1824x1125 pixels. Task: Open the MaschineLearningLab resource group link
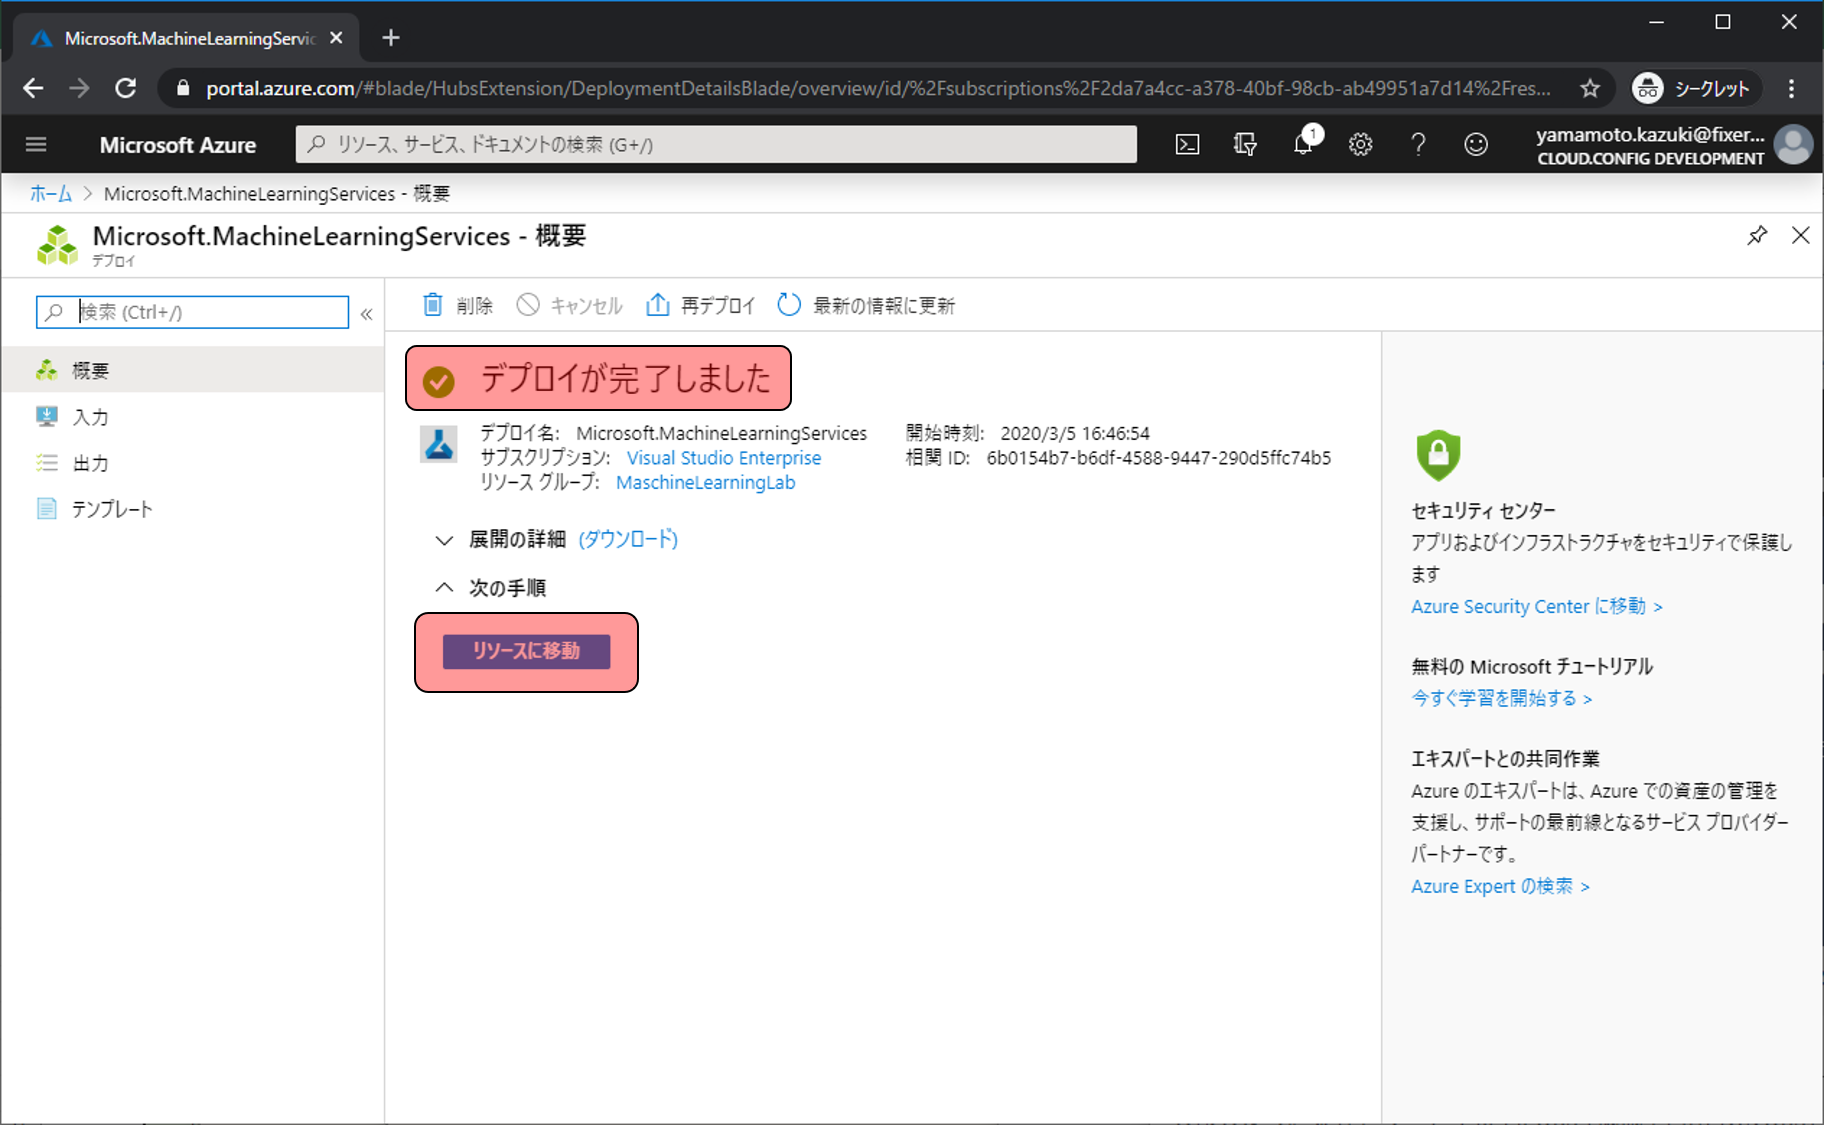[x=705, y=483]
